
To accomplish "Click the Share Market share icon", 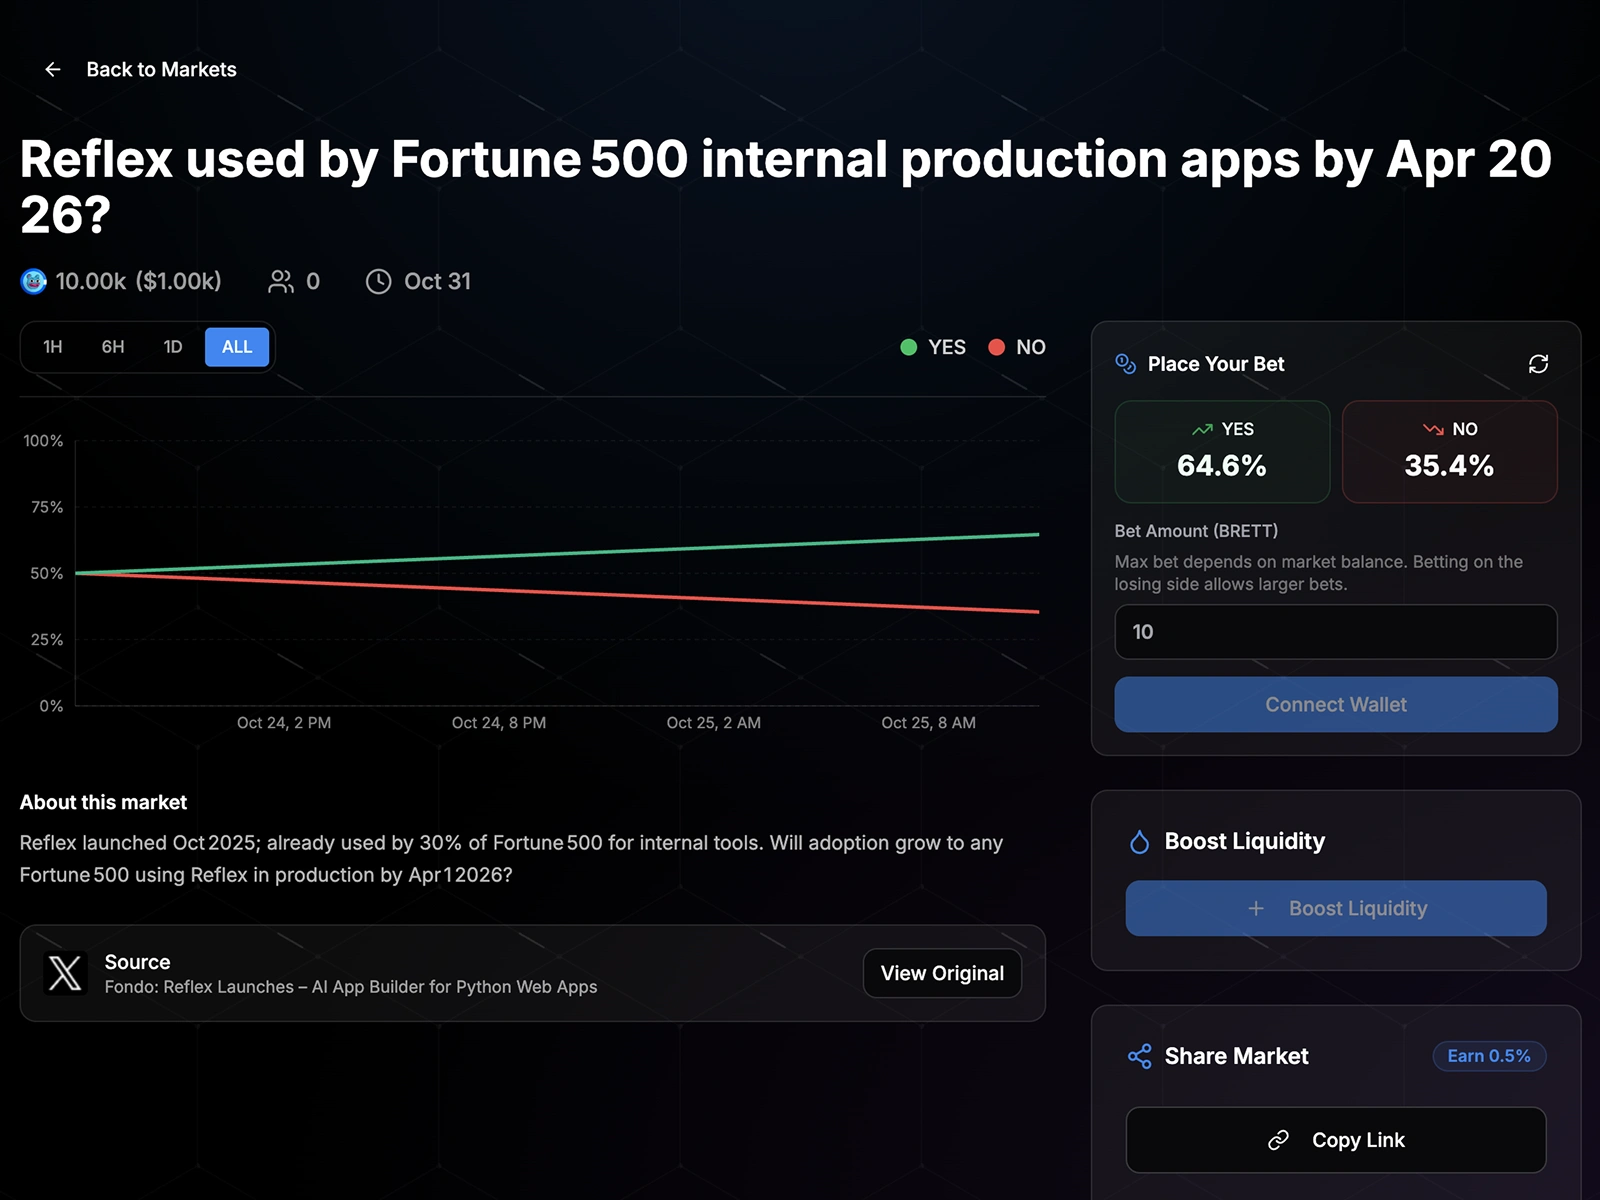I will tap(1139, 1056).
